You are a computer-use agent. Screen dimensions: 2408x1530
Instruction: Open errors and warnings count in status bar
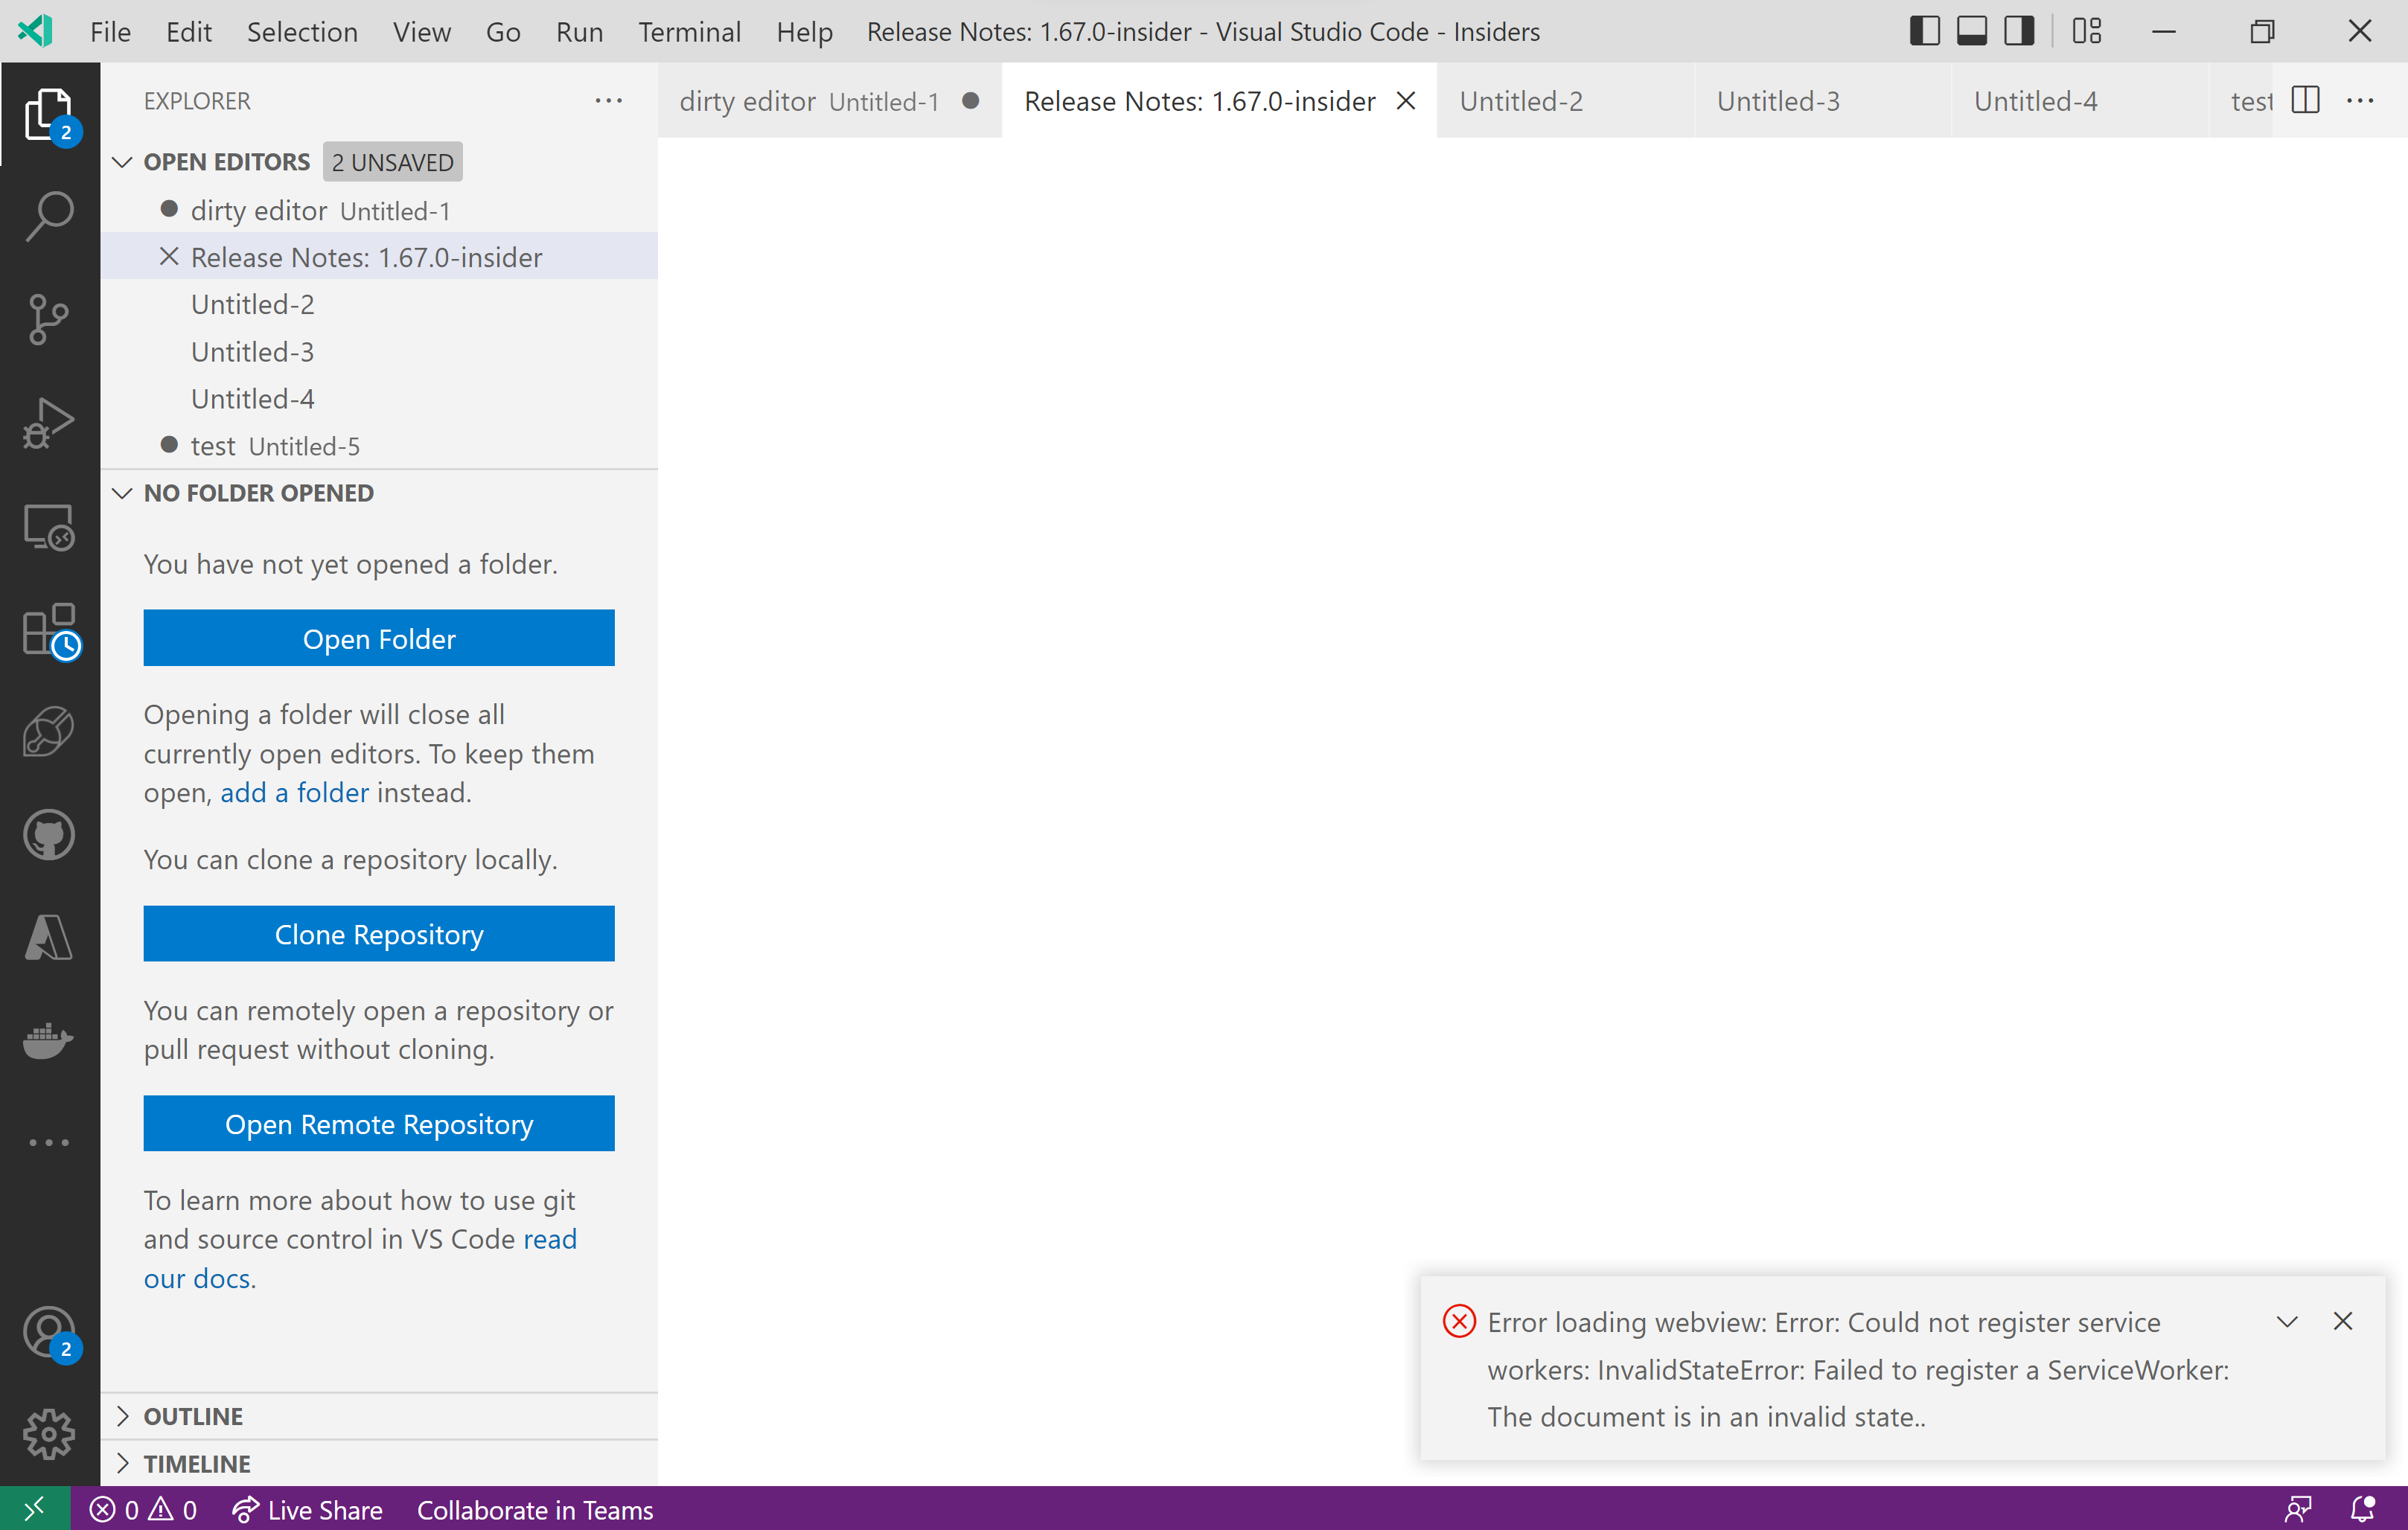[143, 1509]
